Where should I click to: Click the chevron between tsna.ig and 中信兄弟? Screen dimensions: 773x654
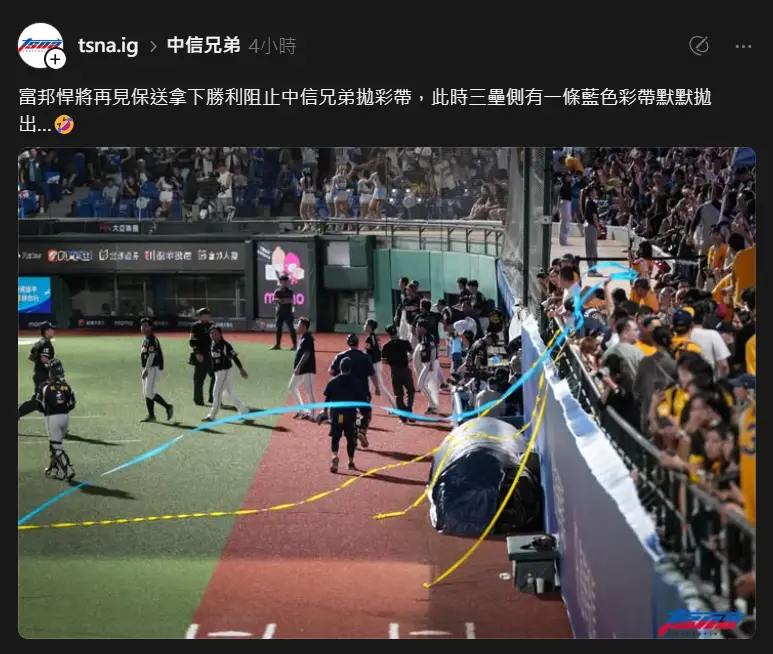[153, 46]
